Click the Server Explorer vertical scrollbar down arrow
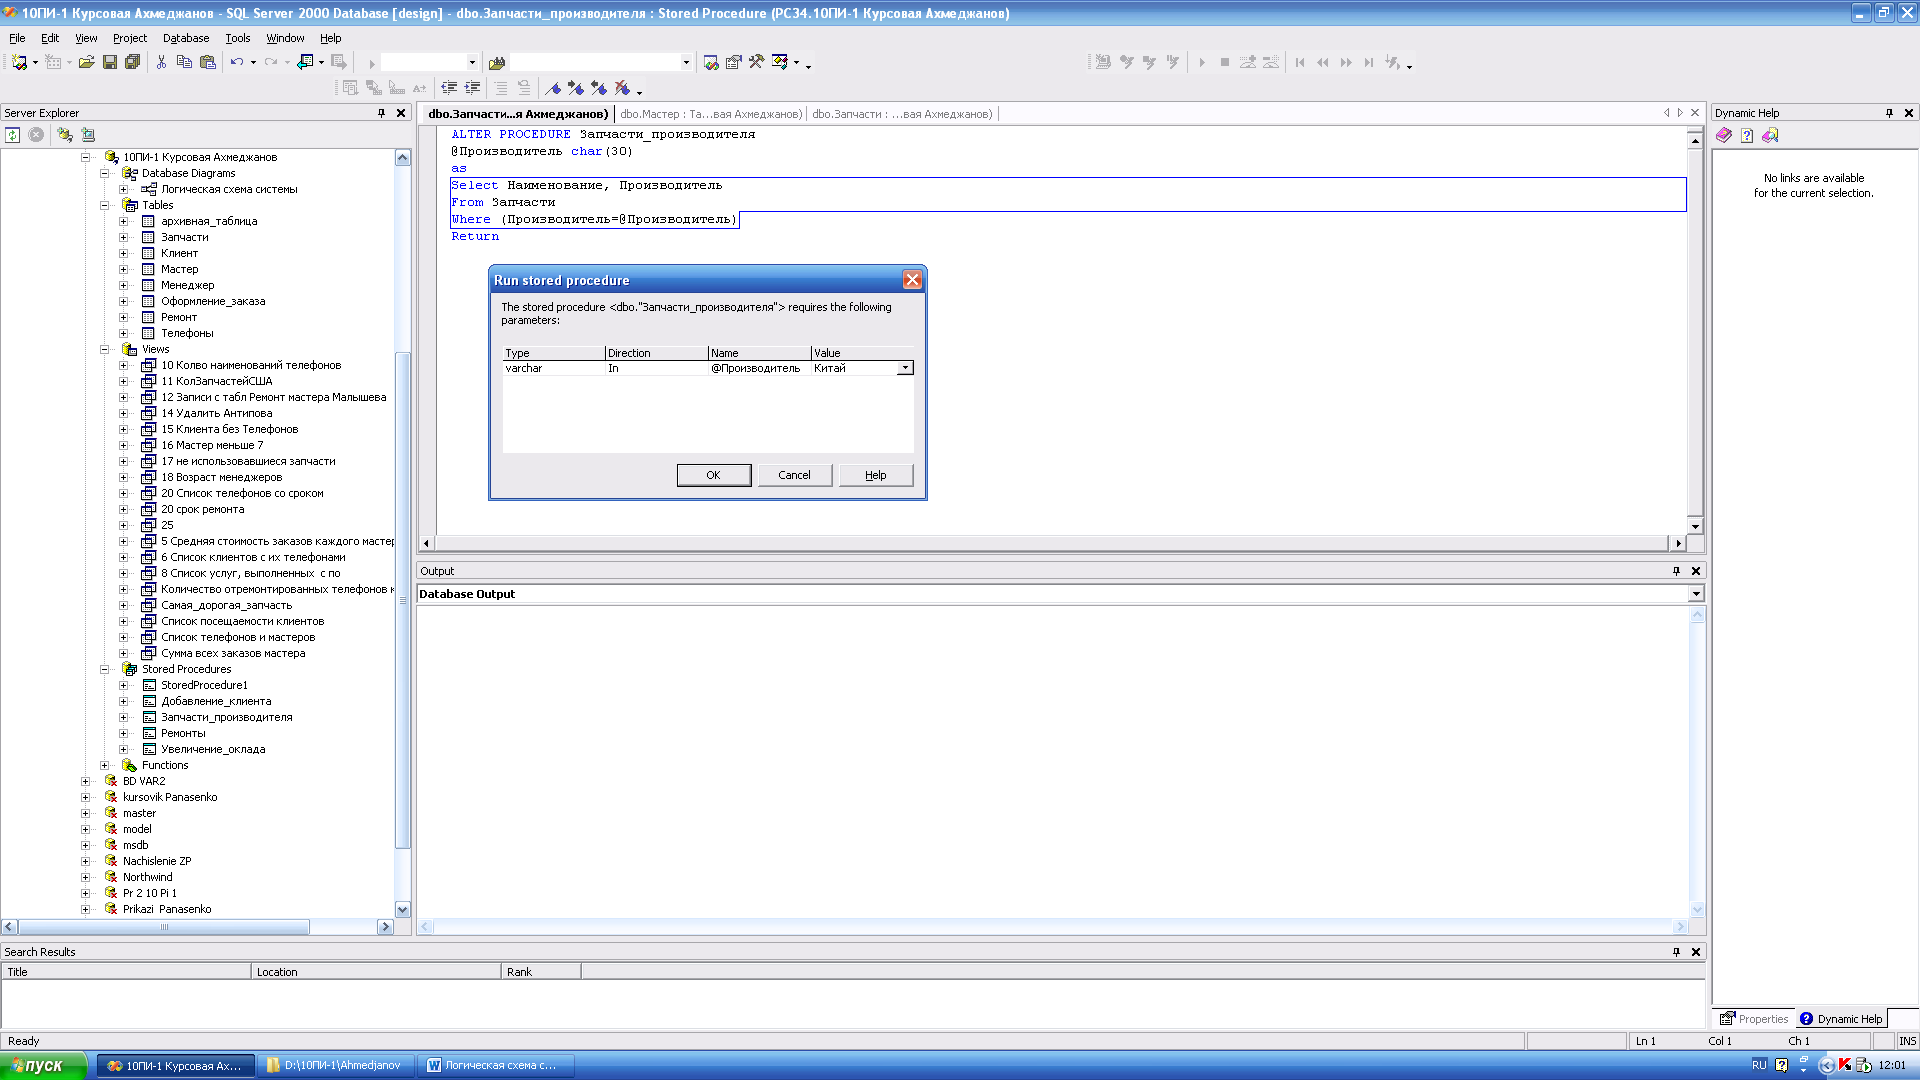The height and width of the screenshot is (1080, 1920). click(403, 909)
